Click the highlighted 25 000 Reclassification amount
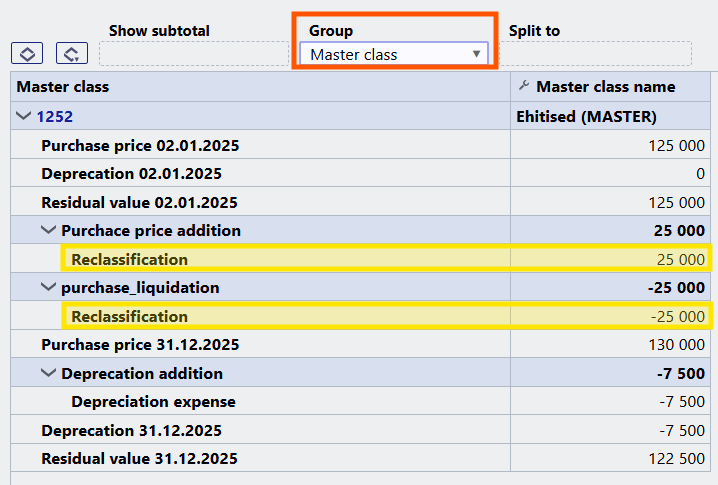 coord(680,259)
